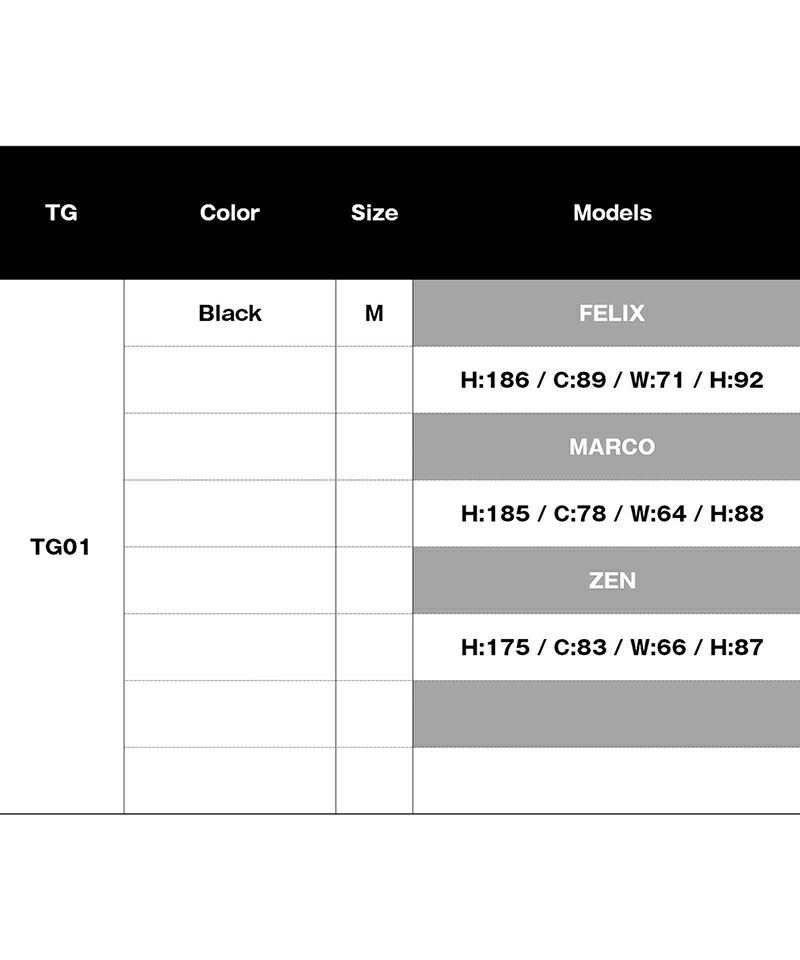This screenshot has width=800, height=960.
Task: Select the Models column header
Action: coord(612,213)
